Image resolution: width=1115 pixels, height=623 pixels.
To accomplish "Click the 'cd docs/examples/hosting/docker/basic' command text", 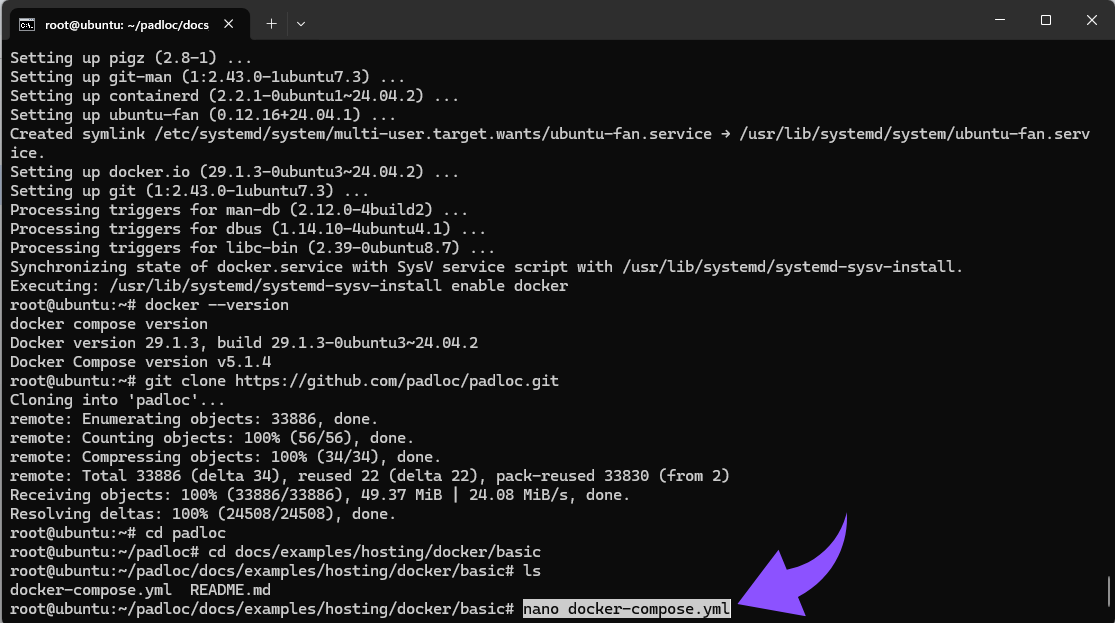I will tap(374, 552).
